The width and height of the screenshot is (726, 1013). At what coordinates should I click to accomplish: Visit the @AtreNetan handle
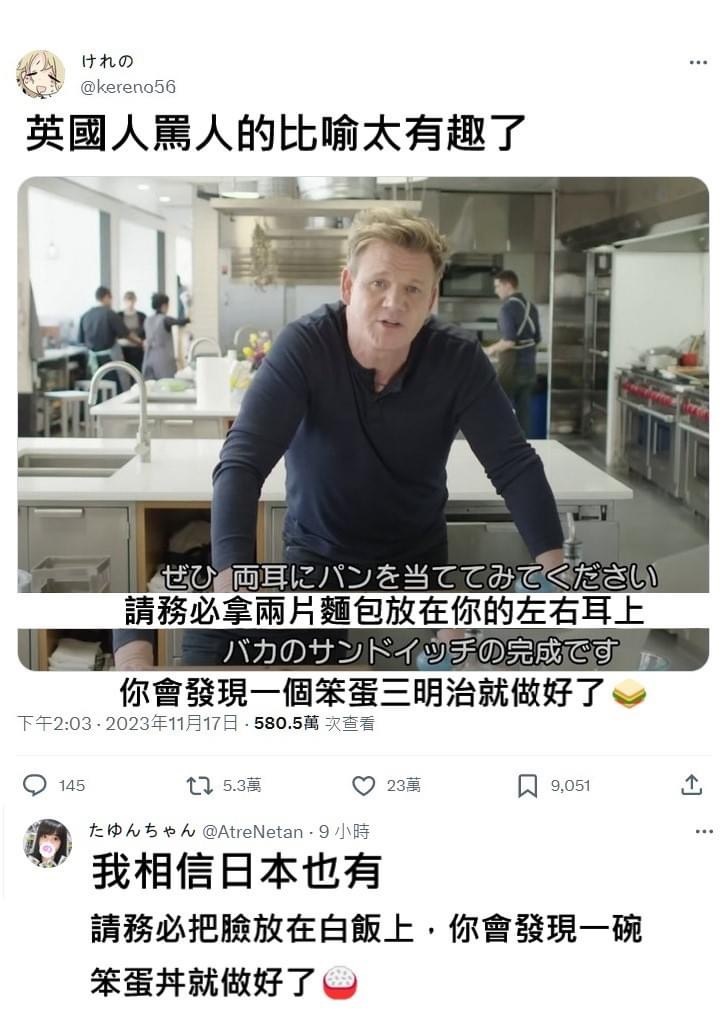(253, 831)
